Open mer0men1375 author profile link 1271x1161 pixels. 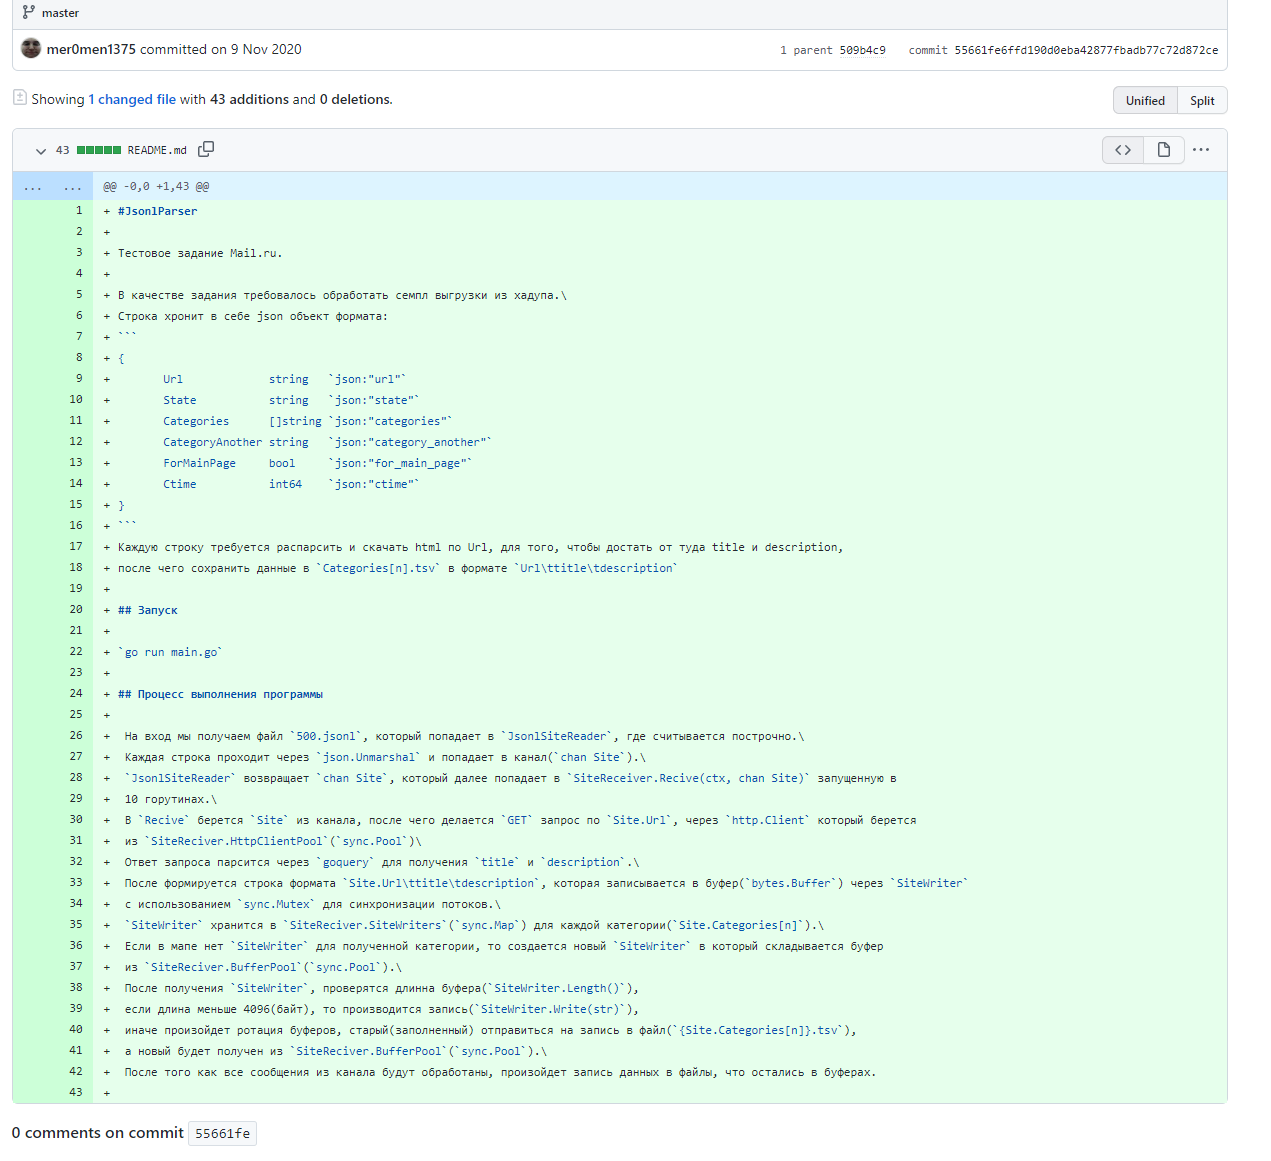pyautogui.click(x=91, y=49)
